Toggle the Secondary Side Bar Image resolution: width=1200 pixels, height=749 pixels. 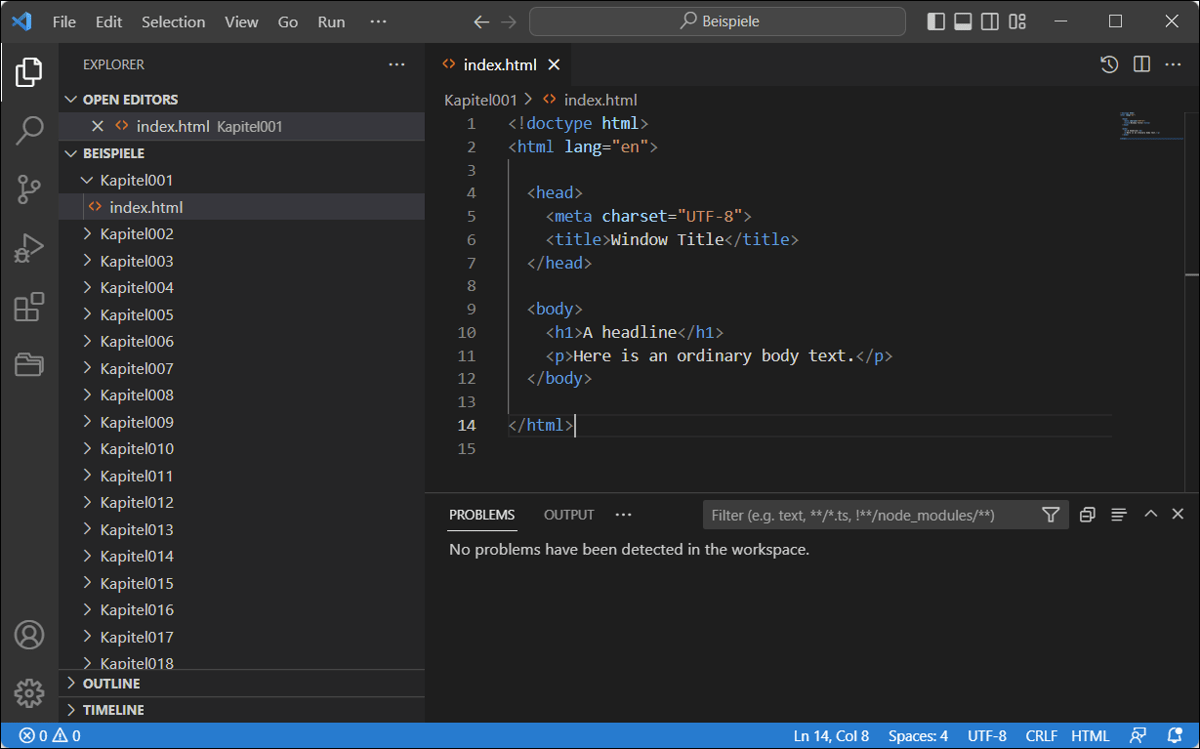tap(989, 20)
